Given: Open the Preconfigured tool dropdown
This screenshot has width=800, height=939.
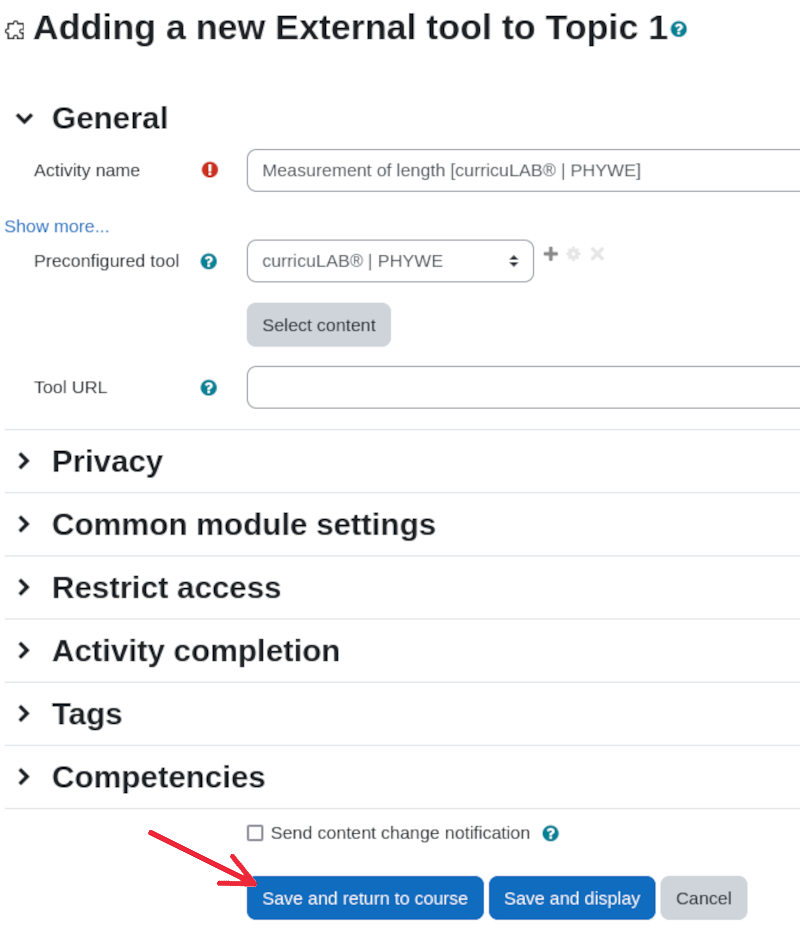Looking at the screenshot, I should point(390,261).
